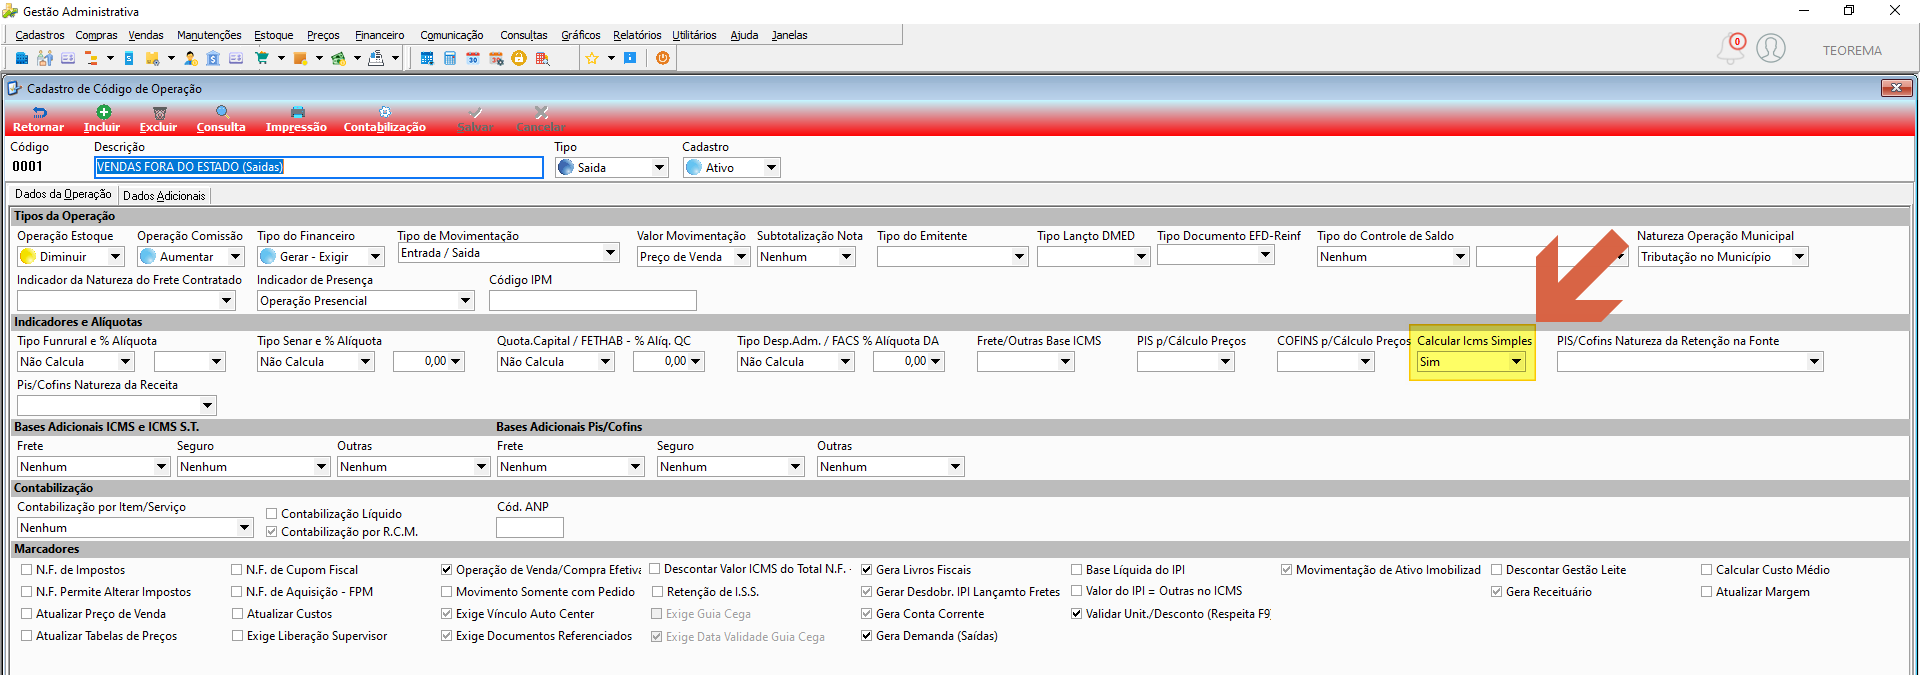The height and width of the screenshot is (675, 1920).
Task: Open the blue calendar grid toolbar icon
Action: (x=427, y=58)
